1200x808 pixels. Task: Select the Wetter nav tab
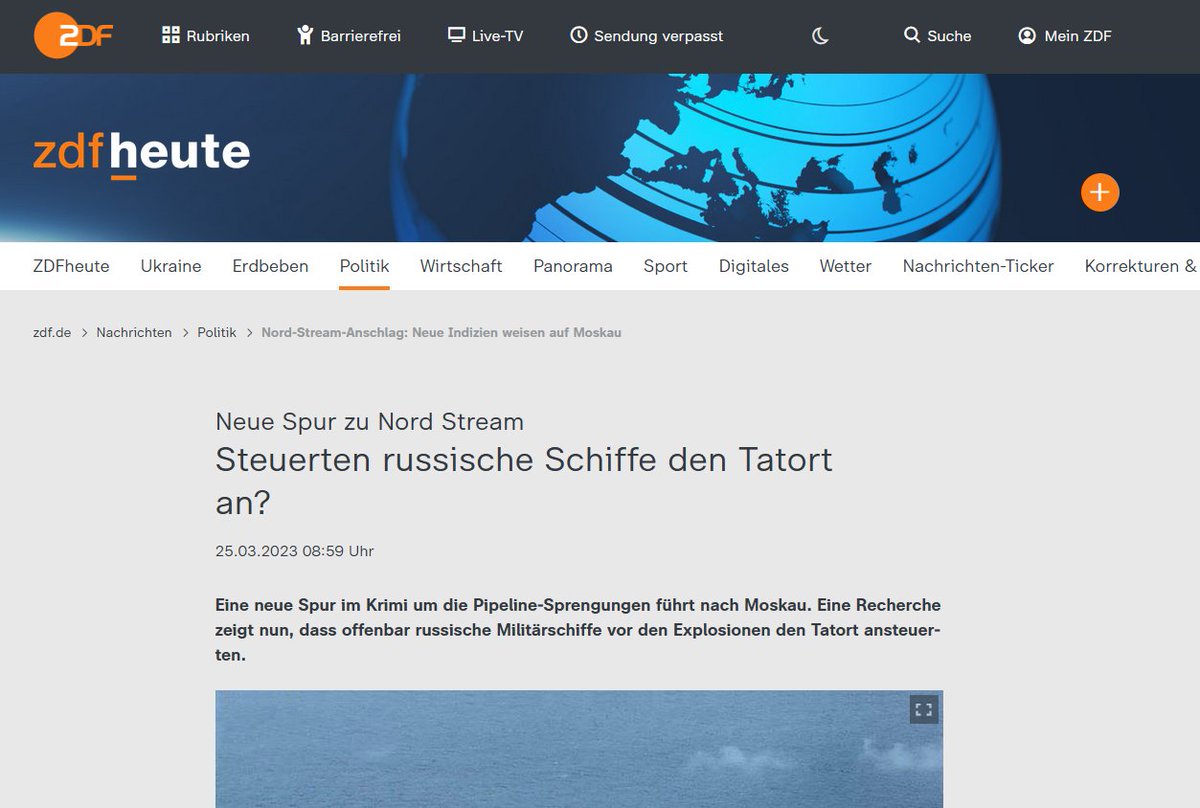845,266
